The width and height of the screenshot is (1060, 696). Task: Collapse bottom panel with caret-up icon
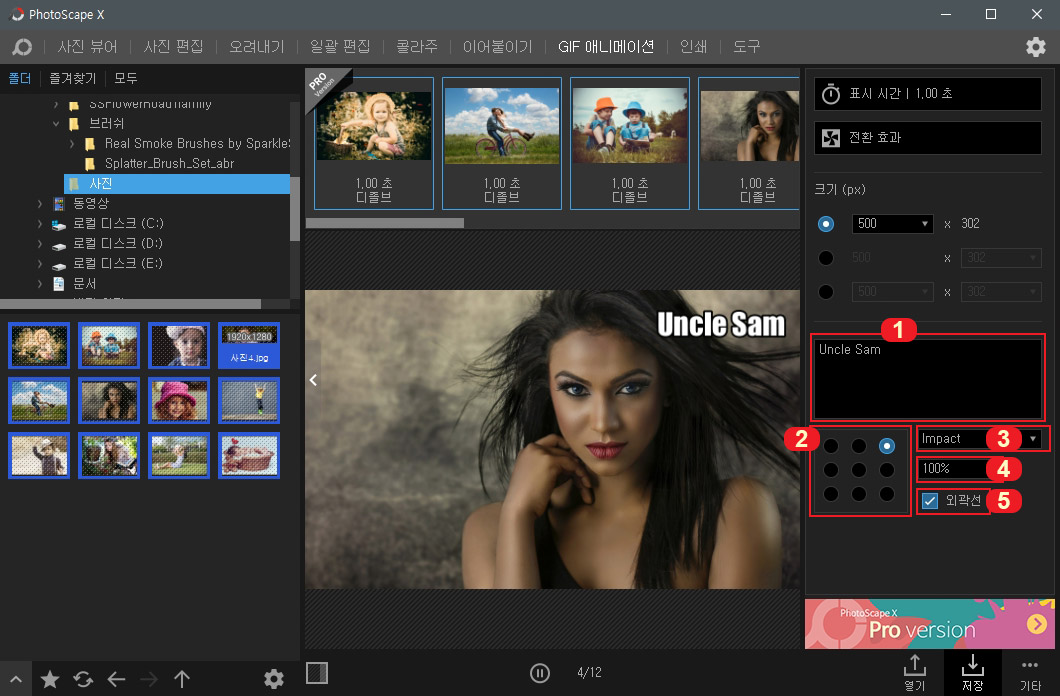[16, 680]
